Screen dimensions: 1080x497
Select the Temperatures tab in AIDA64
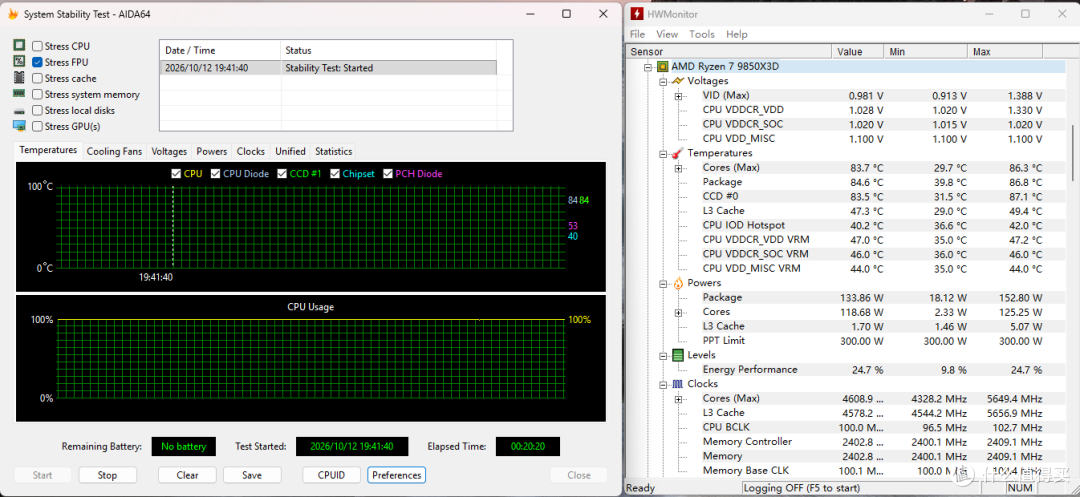[48, 150]
